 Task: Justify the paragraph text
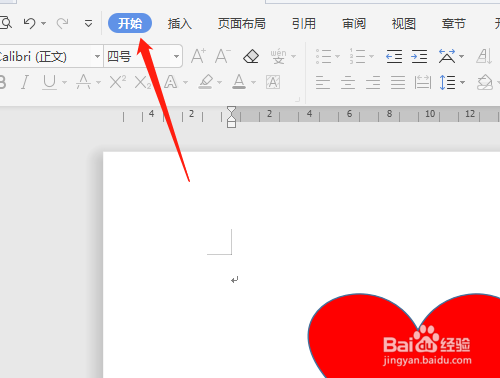[398, 82]
